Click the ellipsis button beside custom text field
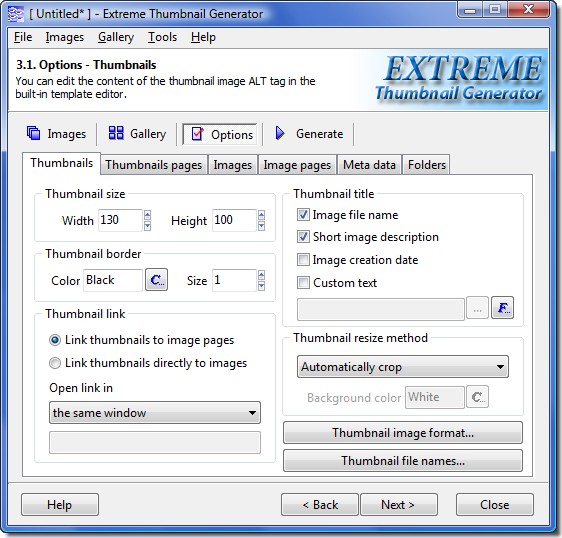Screen dimensions: 562x538 (477, 308)
